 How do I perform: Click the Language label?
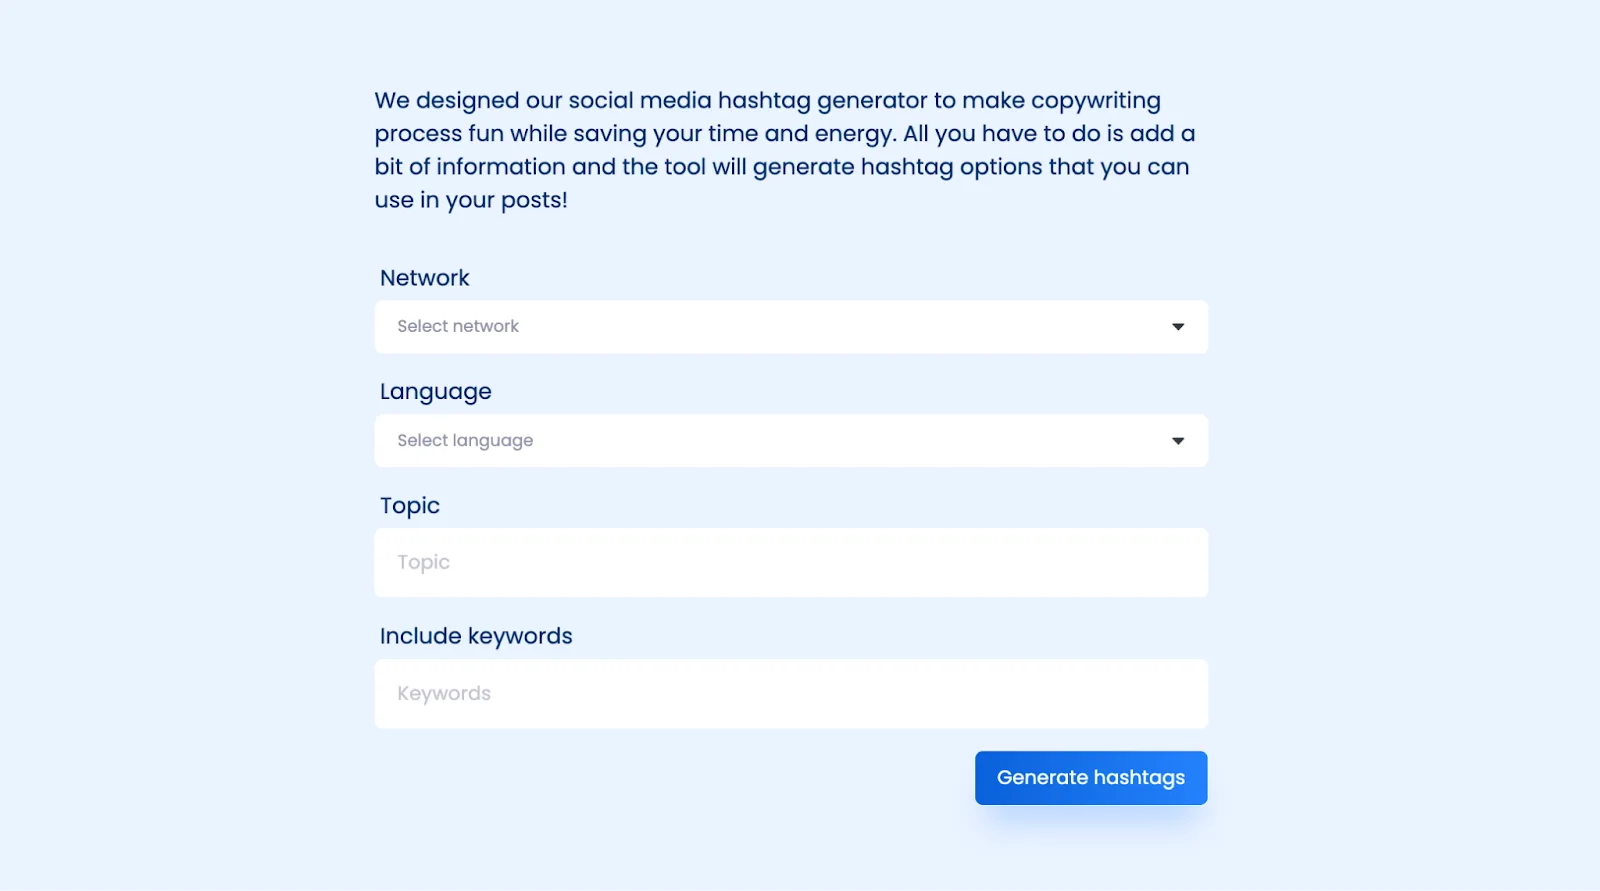point(435,390)
